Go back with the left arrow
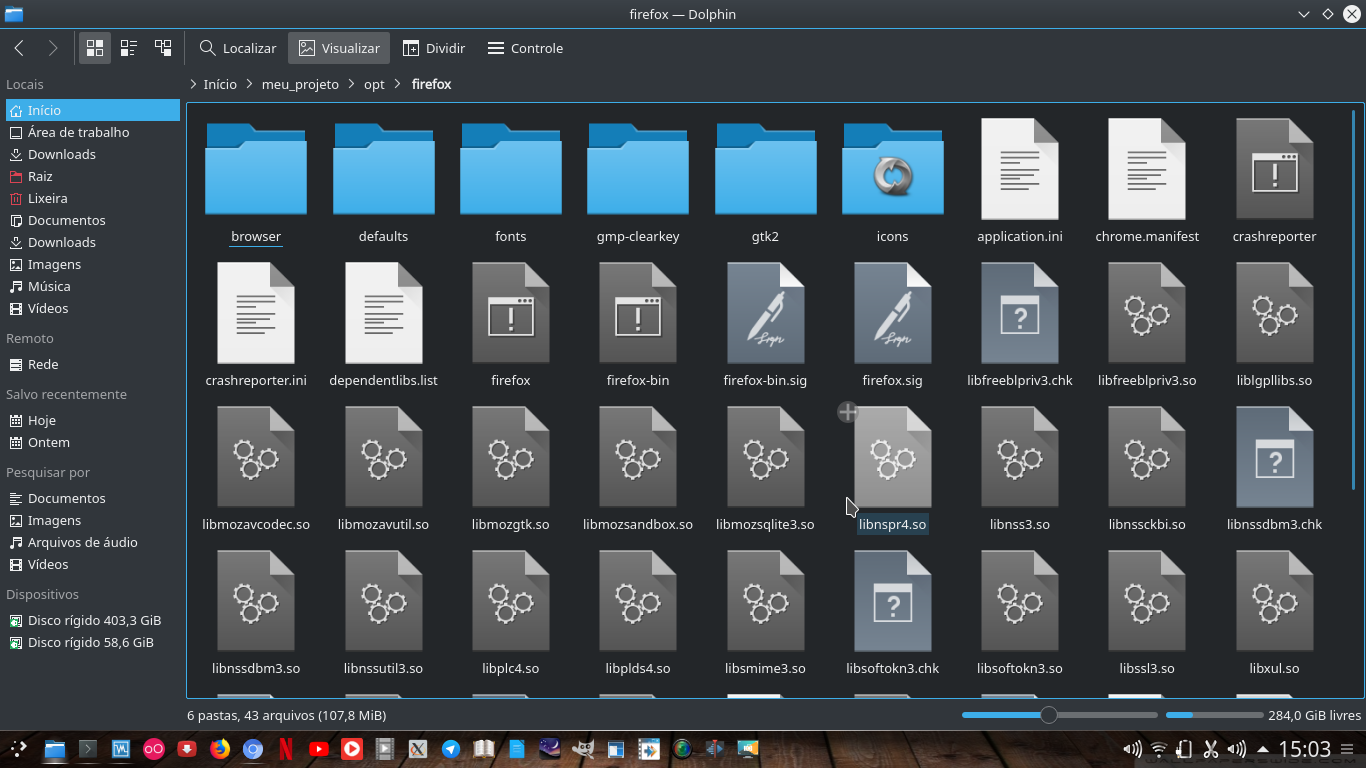Viewport: 1366px width, 768px height. [x=19, y=48]
